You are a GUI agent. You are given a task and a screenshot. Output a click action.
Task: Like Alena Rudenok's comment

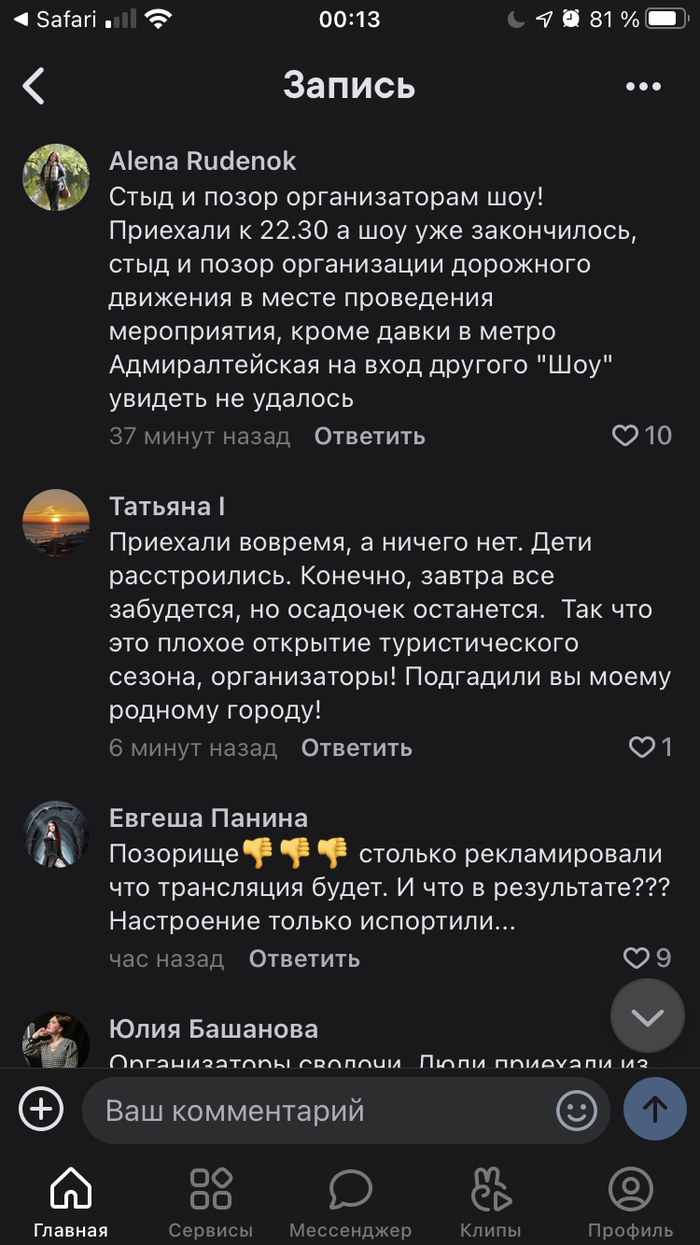626,435
